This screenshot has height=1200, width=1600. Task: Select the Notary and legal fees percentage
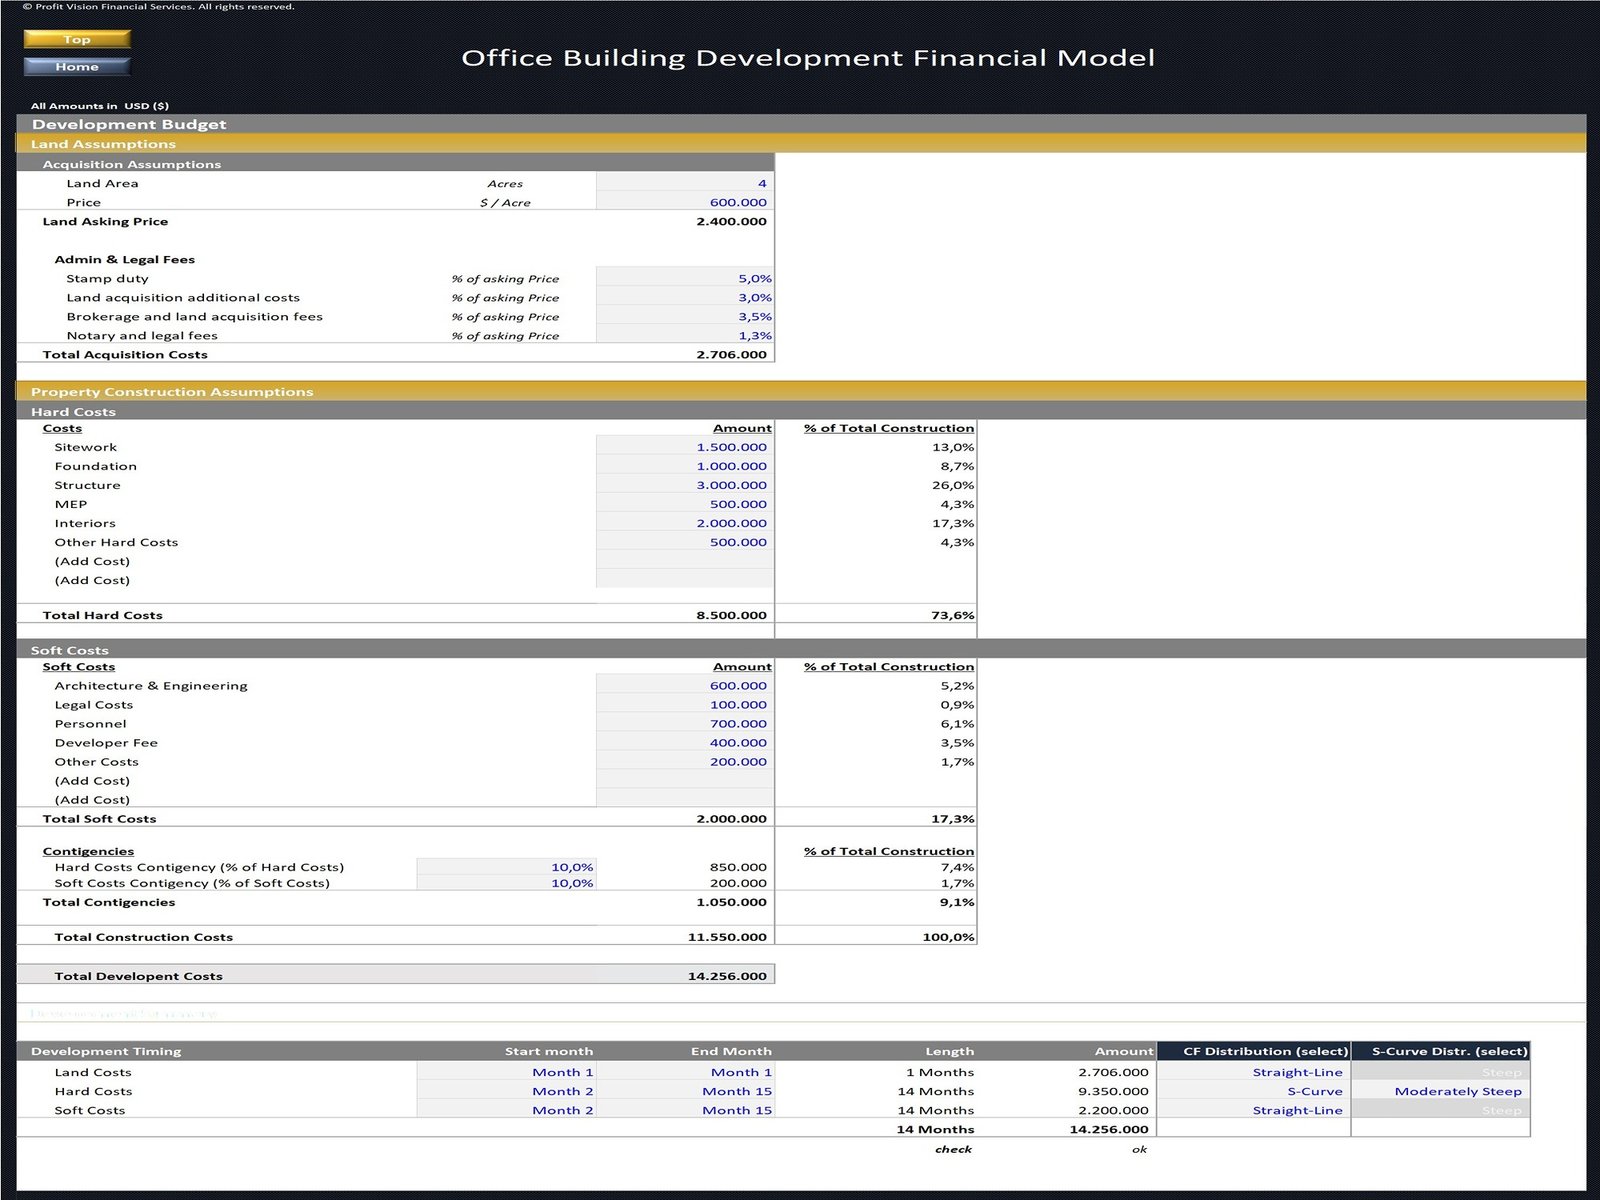pos(685,335)
